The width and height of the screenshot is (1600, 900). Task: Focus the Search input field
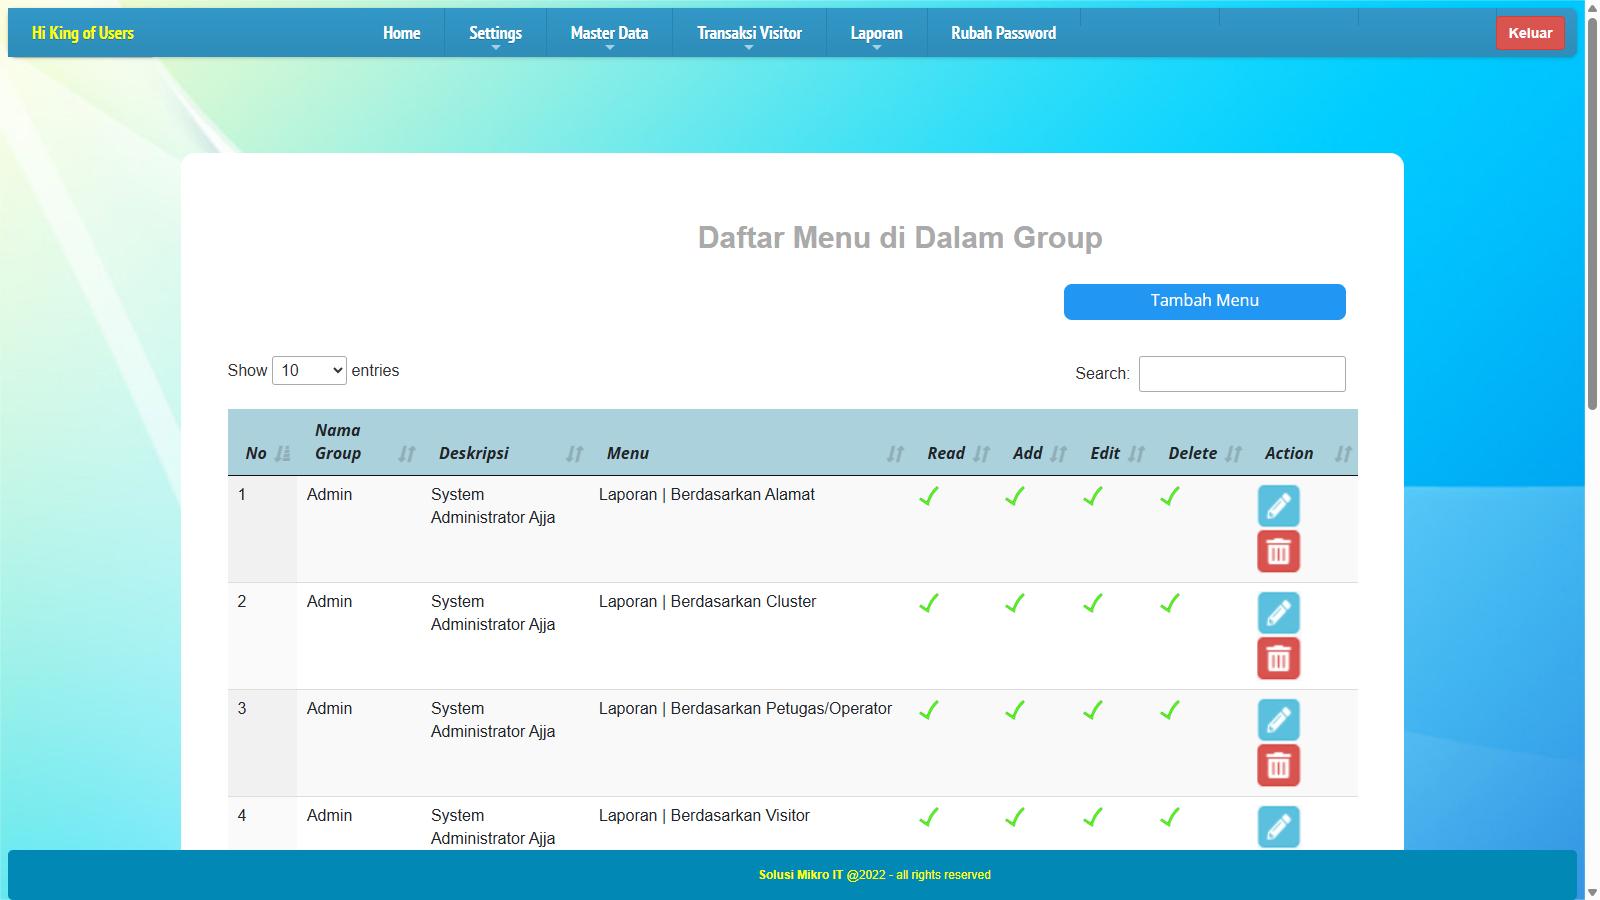(x=1241, y=374)
